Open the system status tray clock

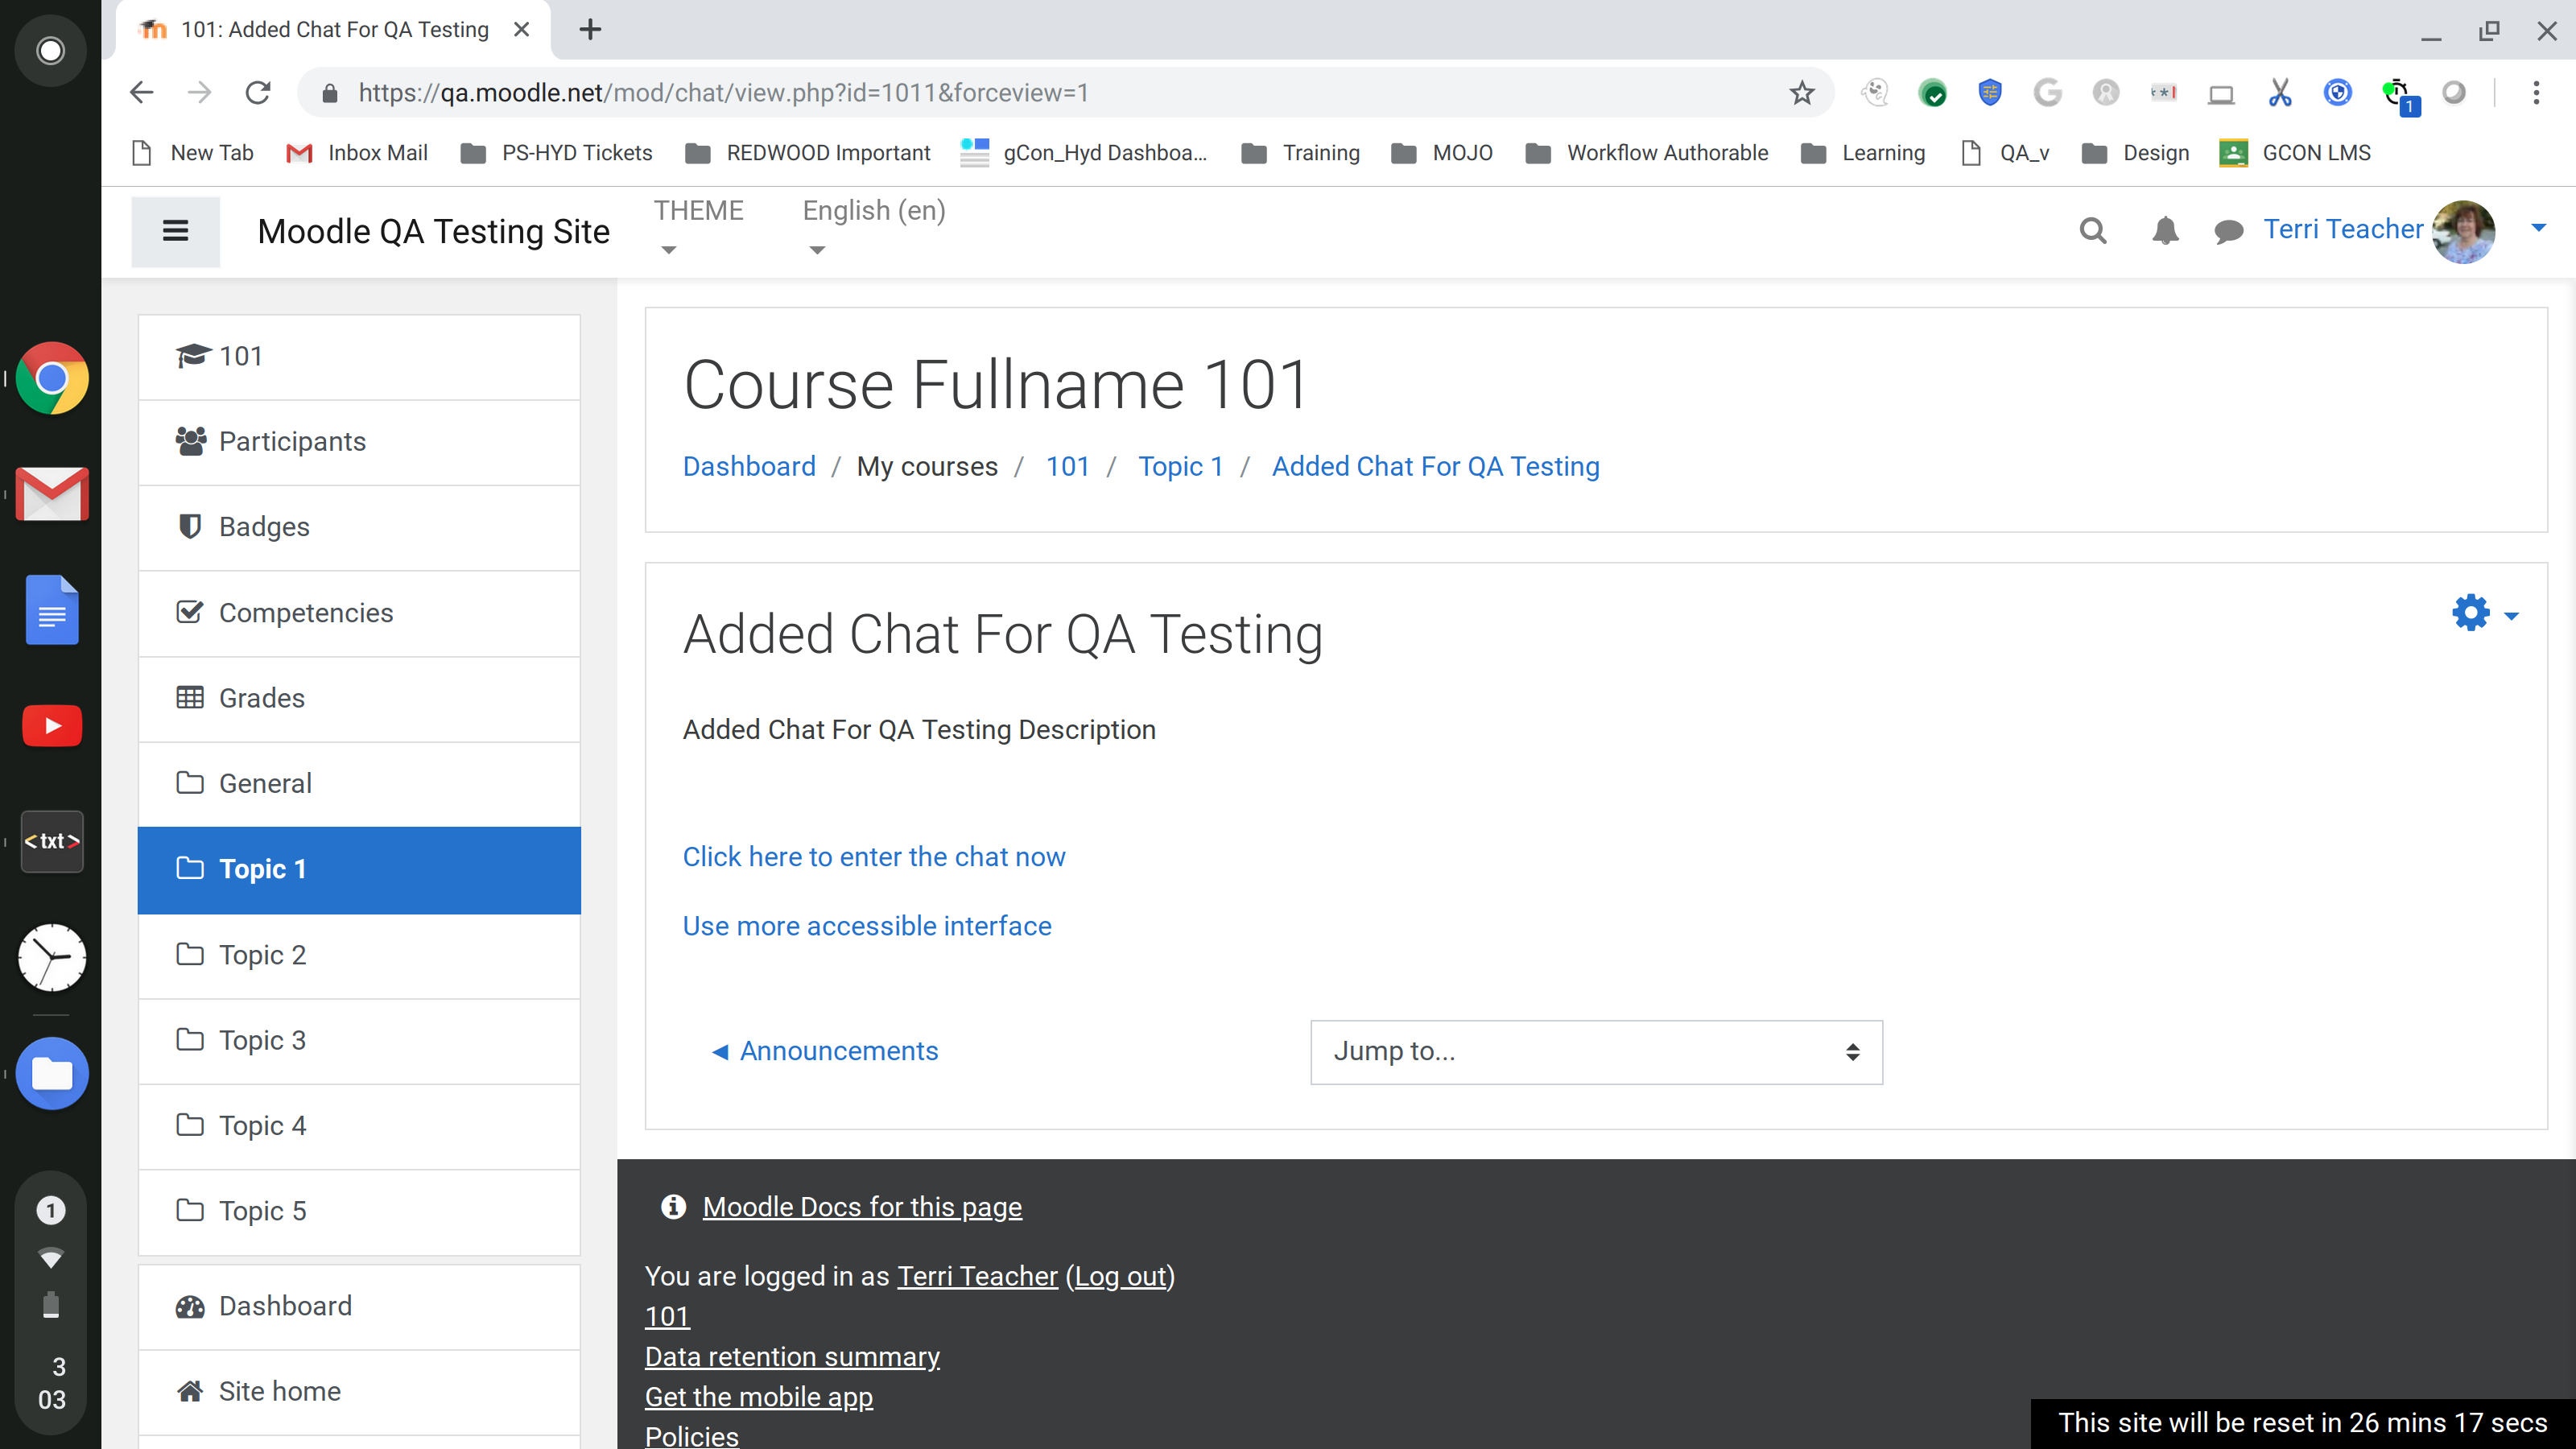(x=50, y=1382)
